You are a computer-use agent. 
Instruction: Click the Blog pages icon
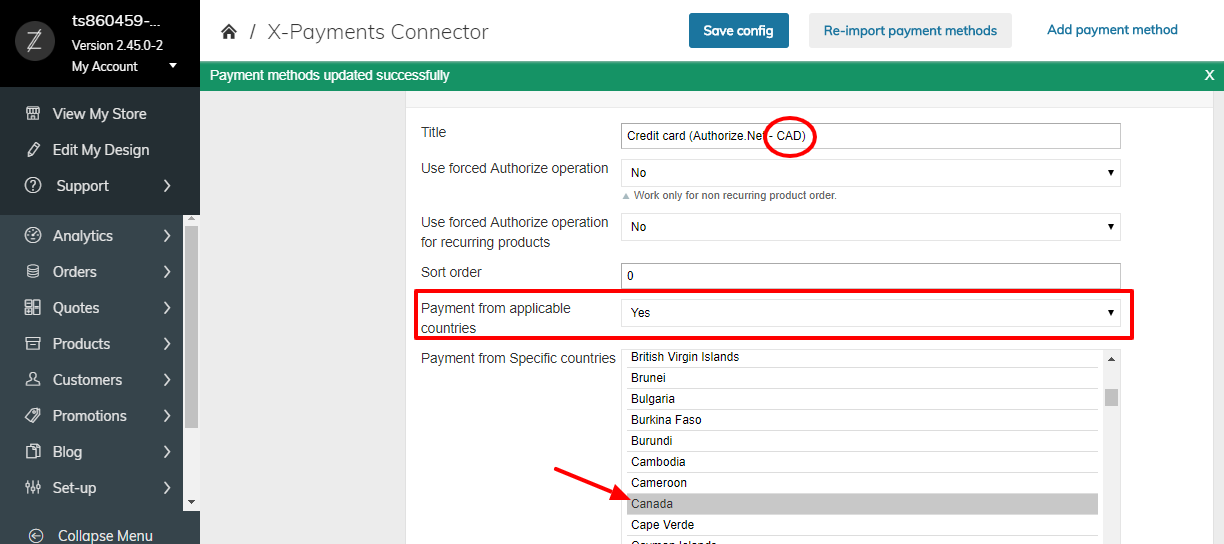coord(33,452)
